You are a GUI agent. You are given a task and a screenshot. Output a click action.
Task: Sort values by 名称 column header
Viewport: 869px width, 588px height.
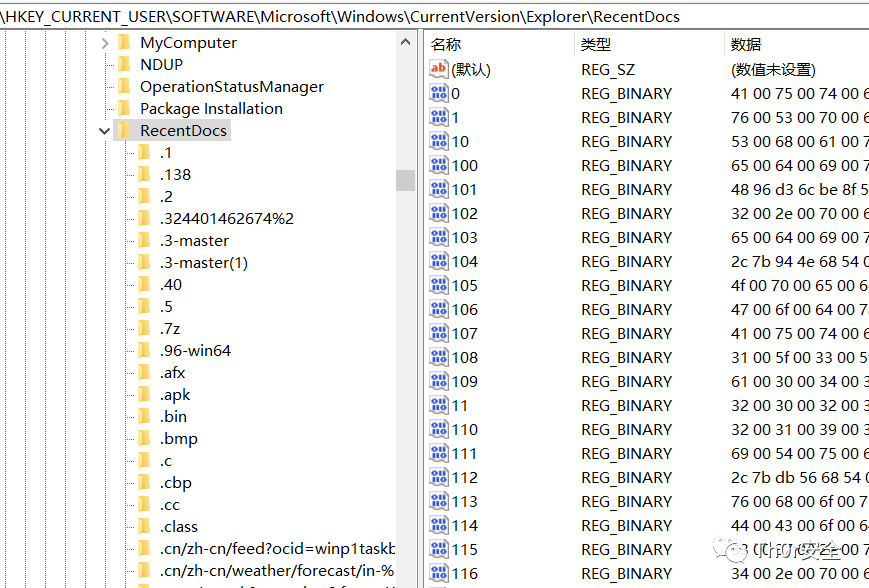coord(446,44)
